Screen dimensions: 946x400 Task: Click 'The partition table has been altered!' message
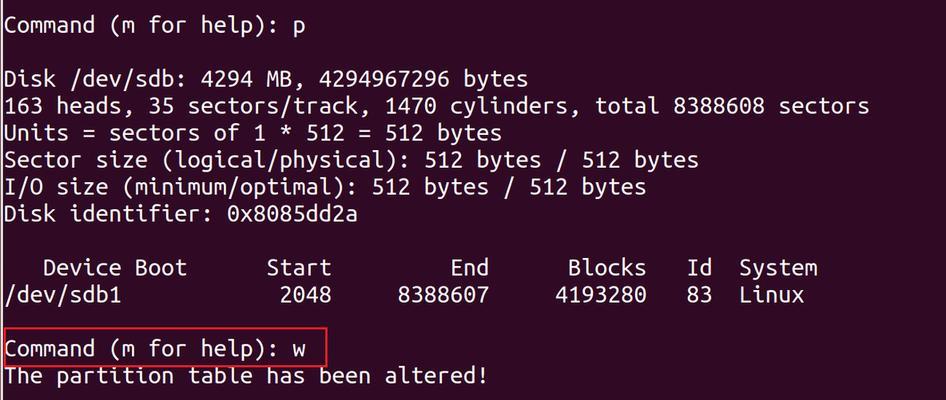245,376
